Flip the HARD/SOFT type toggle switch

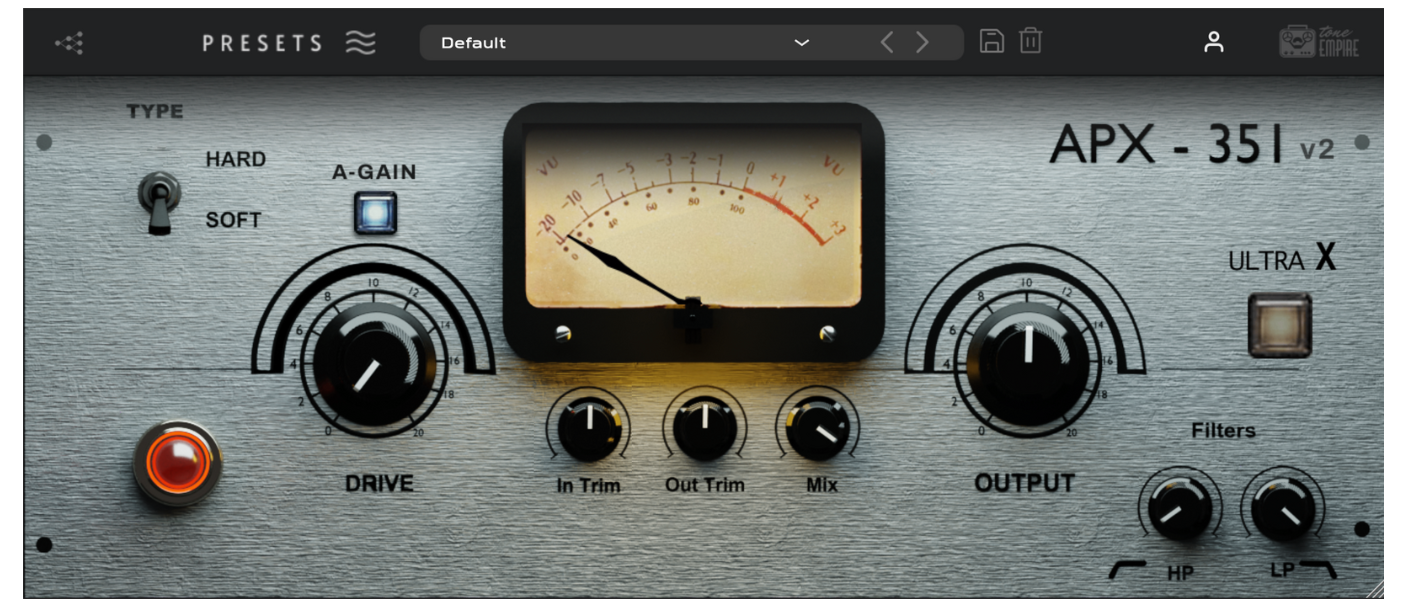[x=159, y=200]
